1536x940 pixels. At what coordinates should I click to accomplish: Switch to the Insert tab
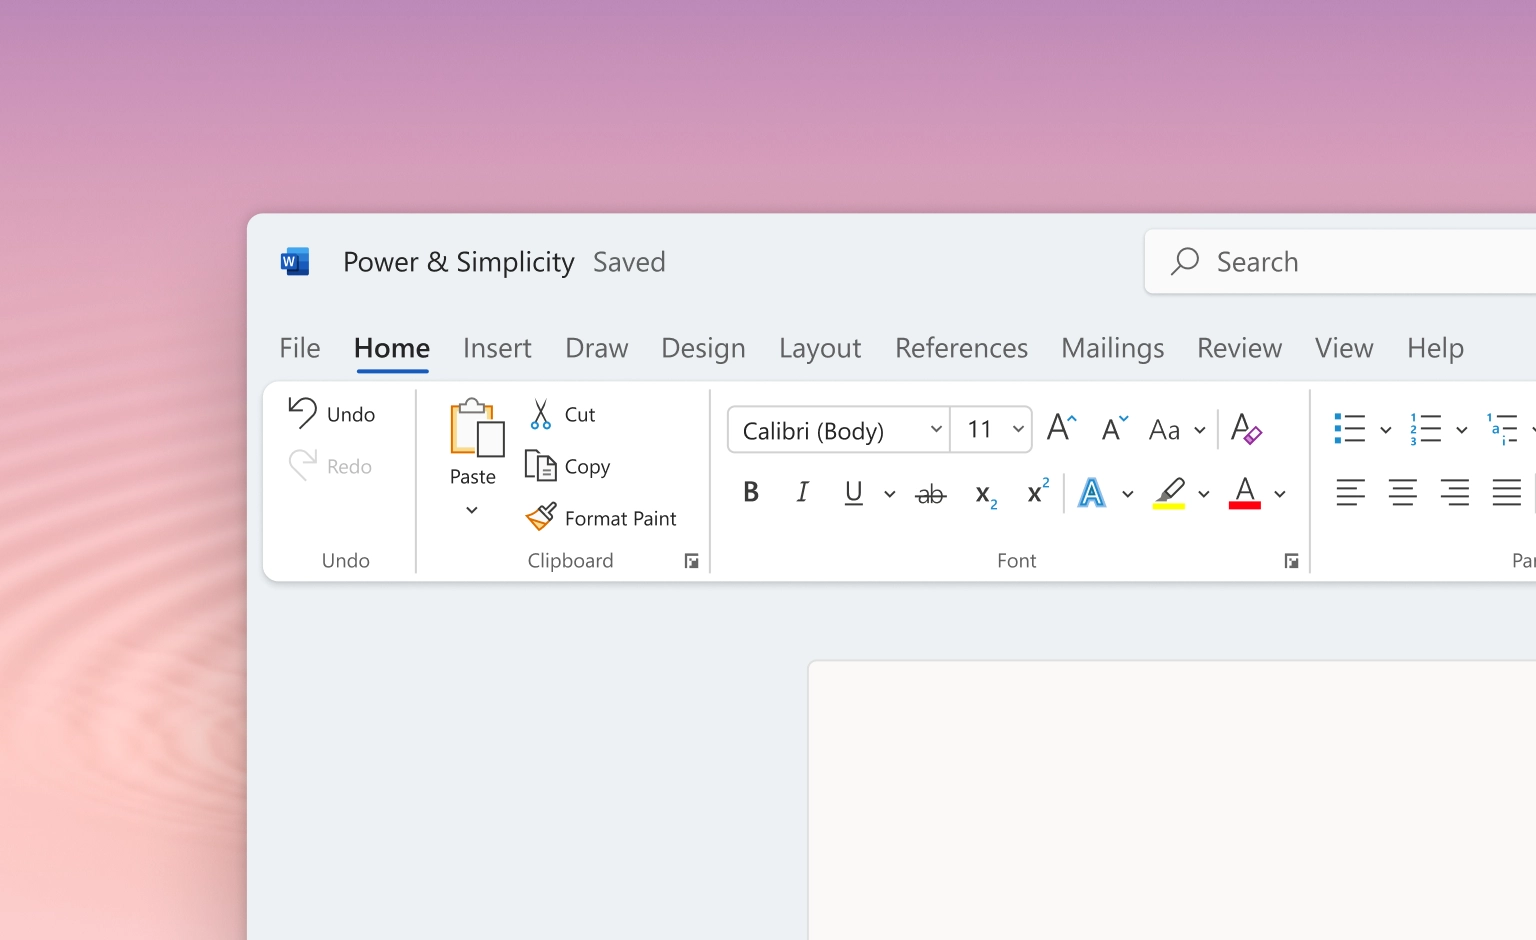coord(497,348)
